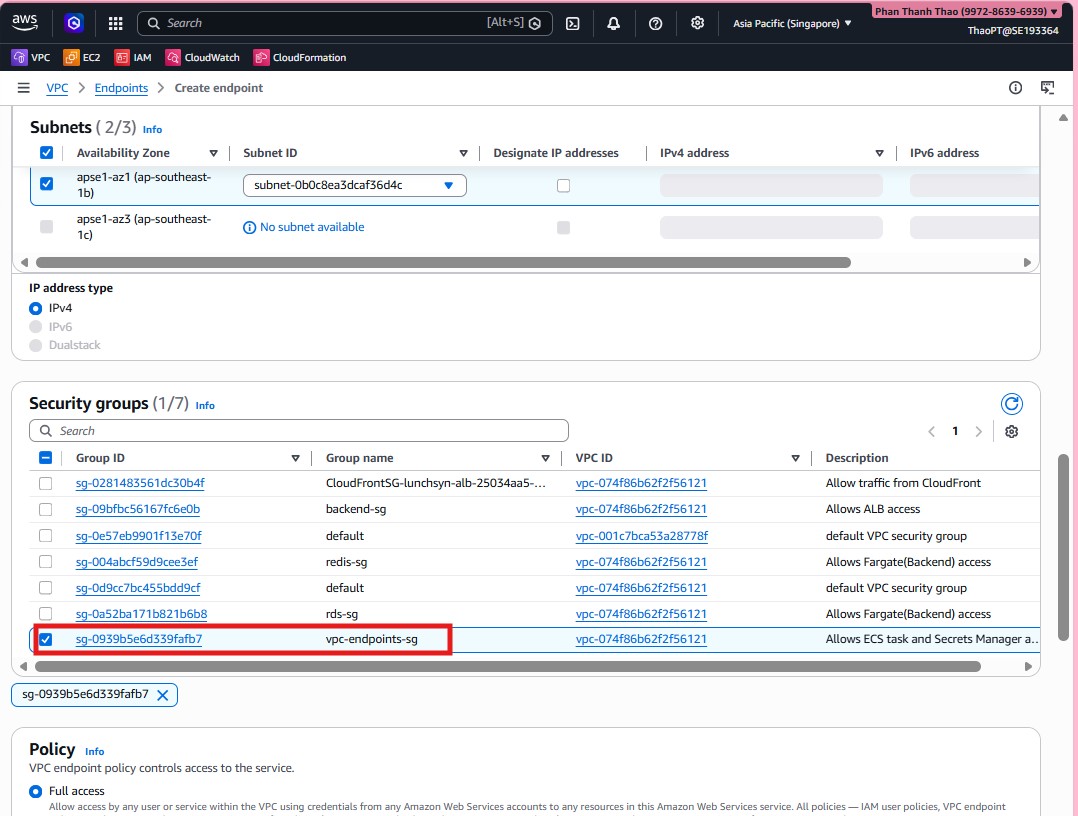Go to the Endpoints breadcrumb link
This screenshot has height=816, width=1078.
[x=121, y=88]
